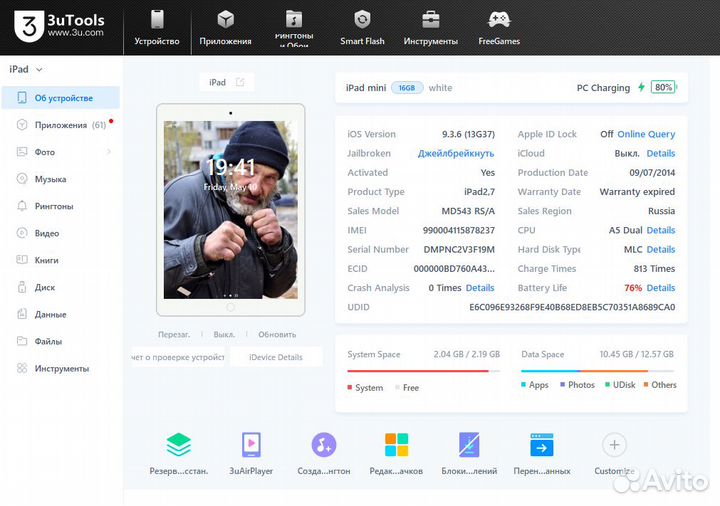Image resolution: width=720 pixels, height=506 pixels.
Task: Open Перен...анных data transfer tool
Action: [542, 453]
